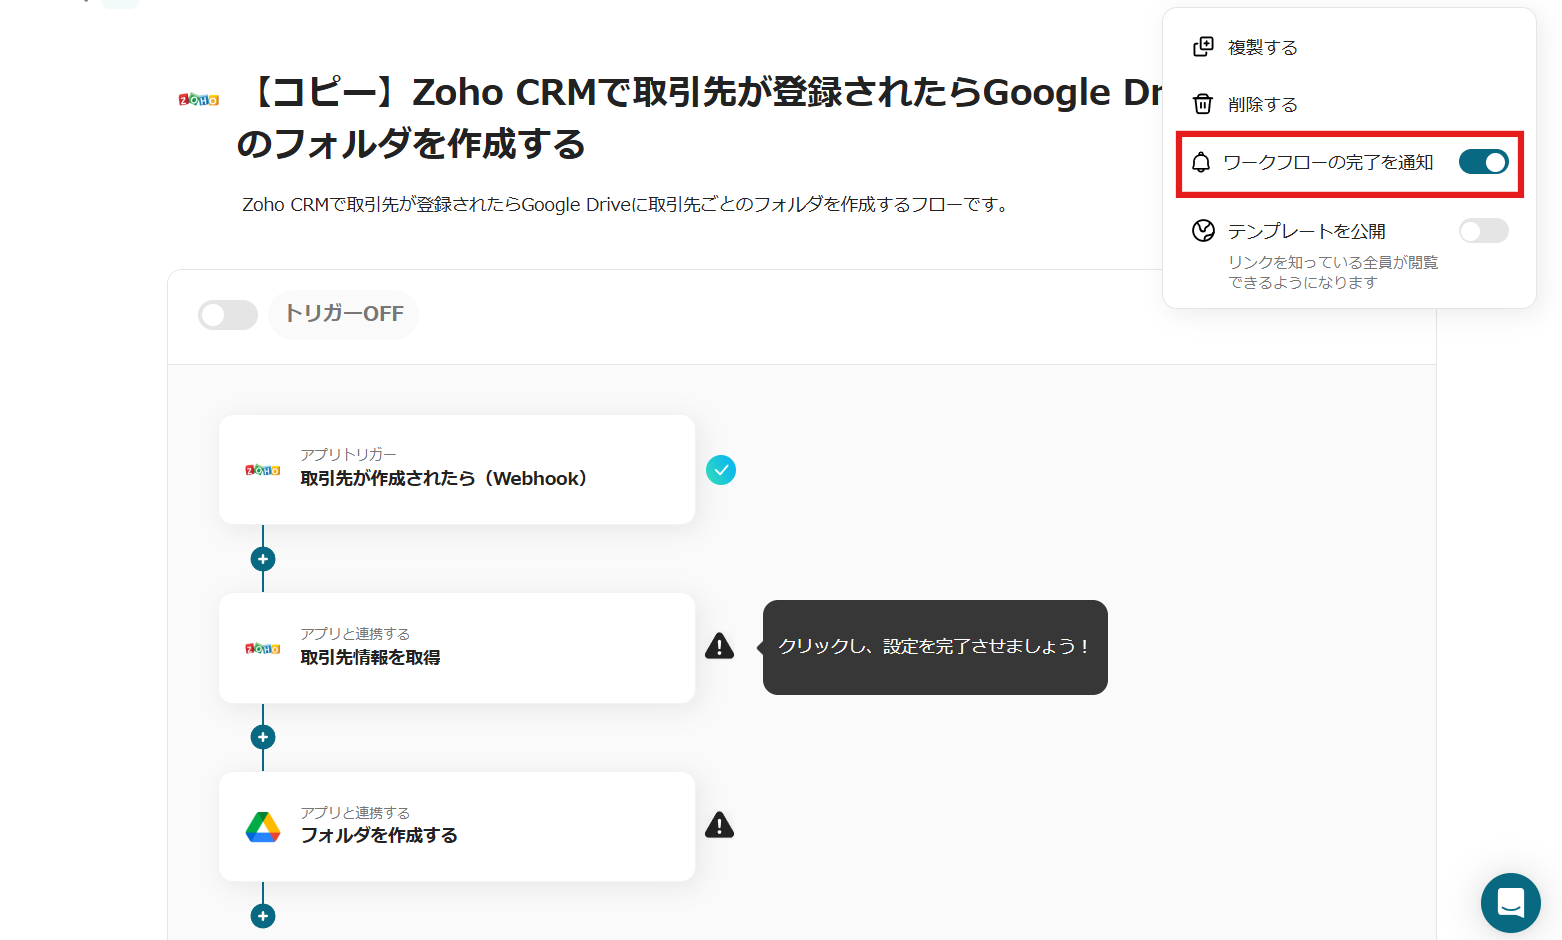Click the flow title 【コピー】Zoho CRMで取引先が登録されたら
The width and height of the screenshot is (1562, 940).
pyautogui.click(x=700, y=118)
